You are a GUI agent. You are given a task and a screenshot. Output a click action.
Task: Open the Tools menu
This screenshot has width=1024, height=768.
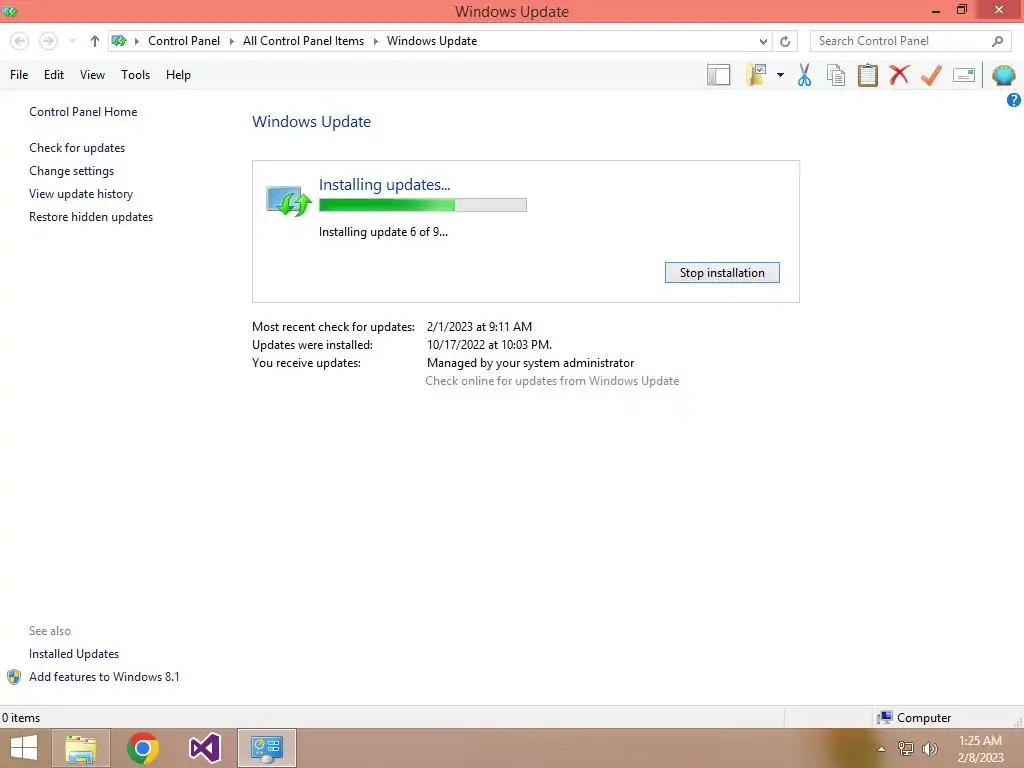tap(135, 75)
